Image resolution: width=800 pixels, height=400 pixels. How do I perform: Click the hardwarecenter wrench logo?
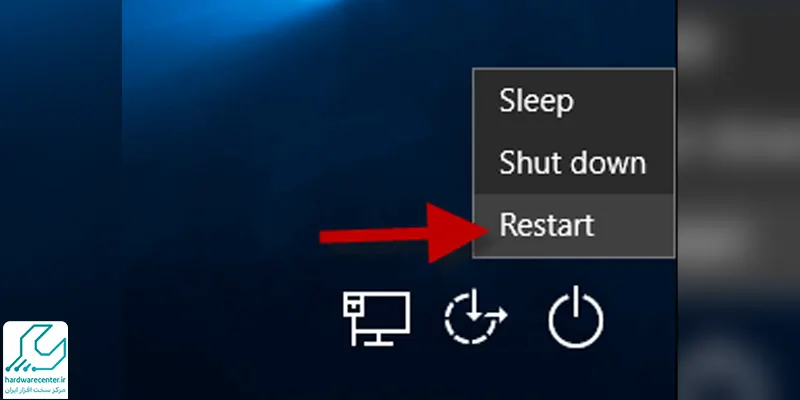(35, 348)
